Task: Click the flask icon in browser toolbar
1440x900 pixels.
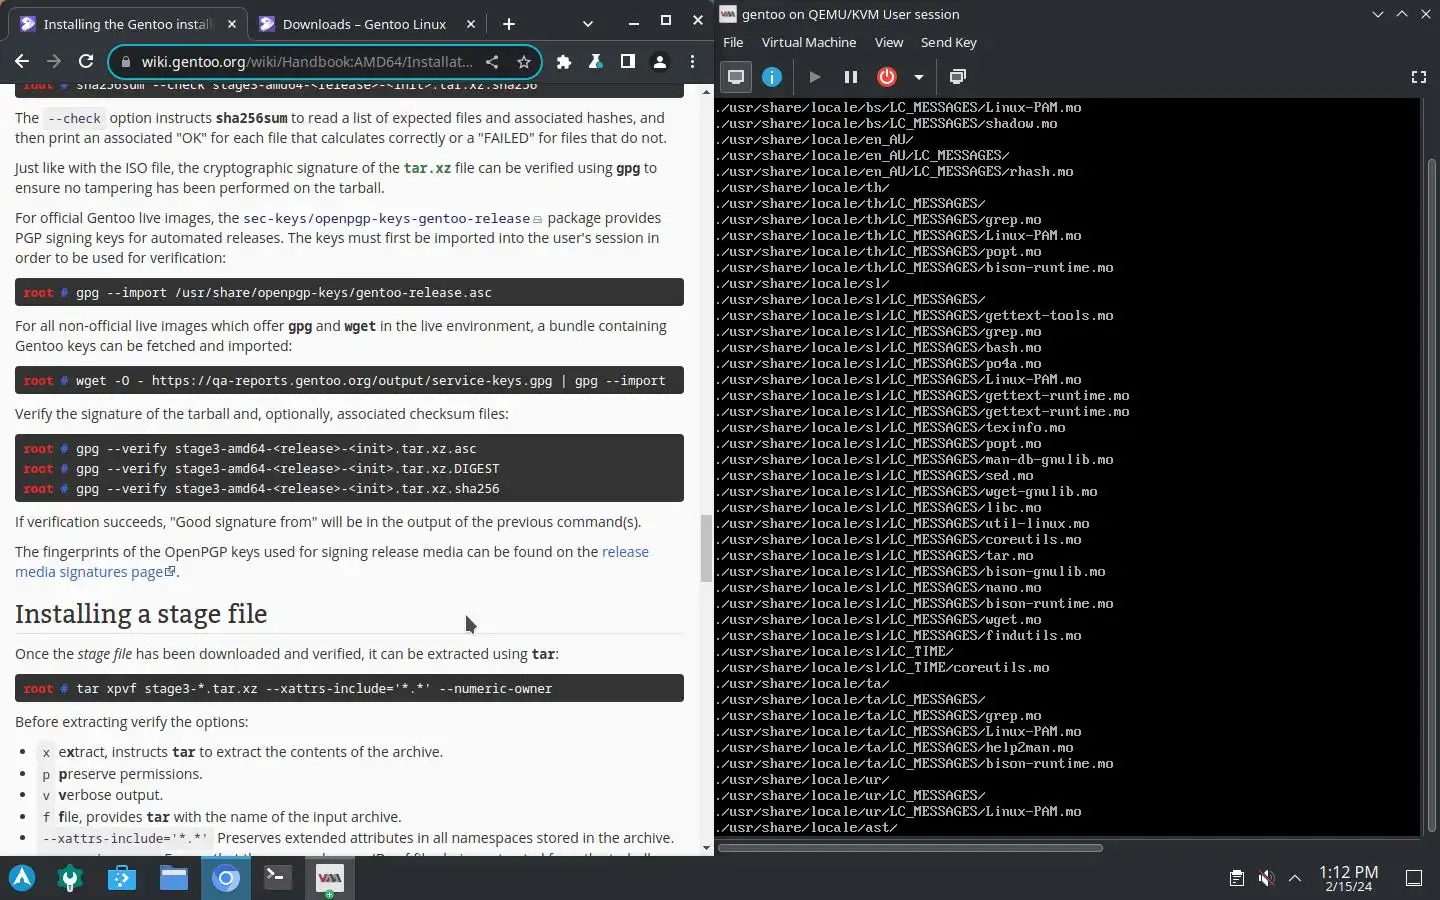Action: [x=596, y=62]
